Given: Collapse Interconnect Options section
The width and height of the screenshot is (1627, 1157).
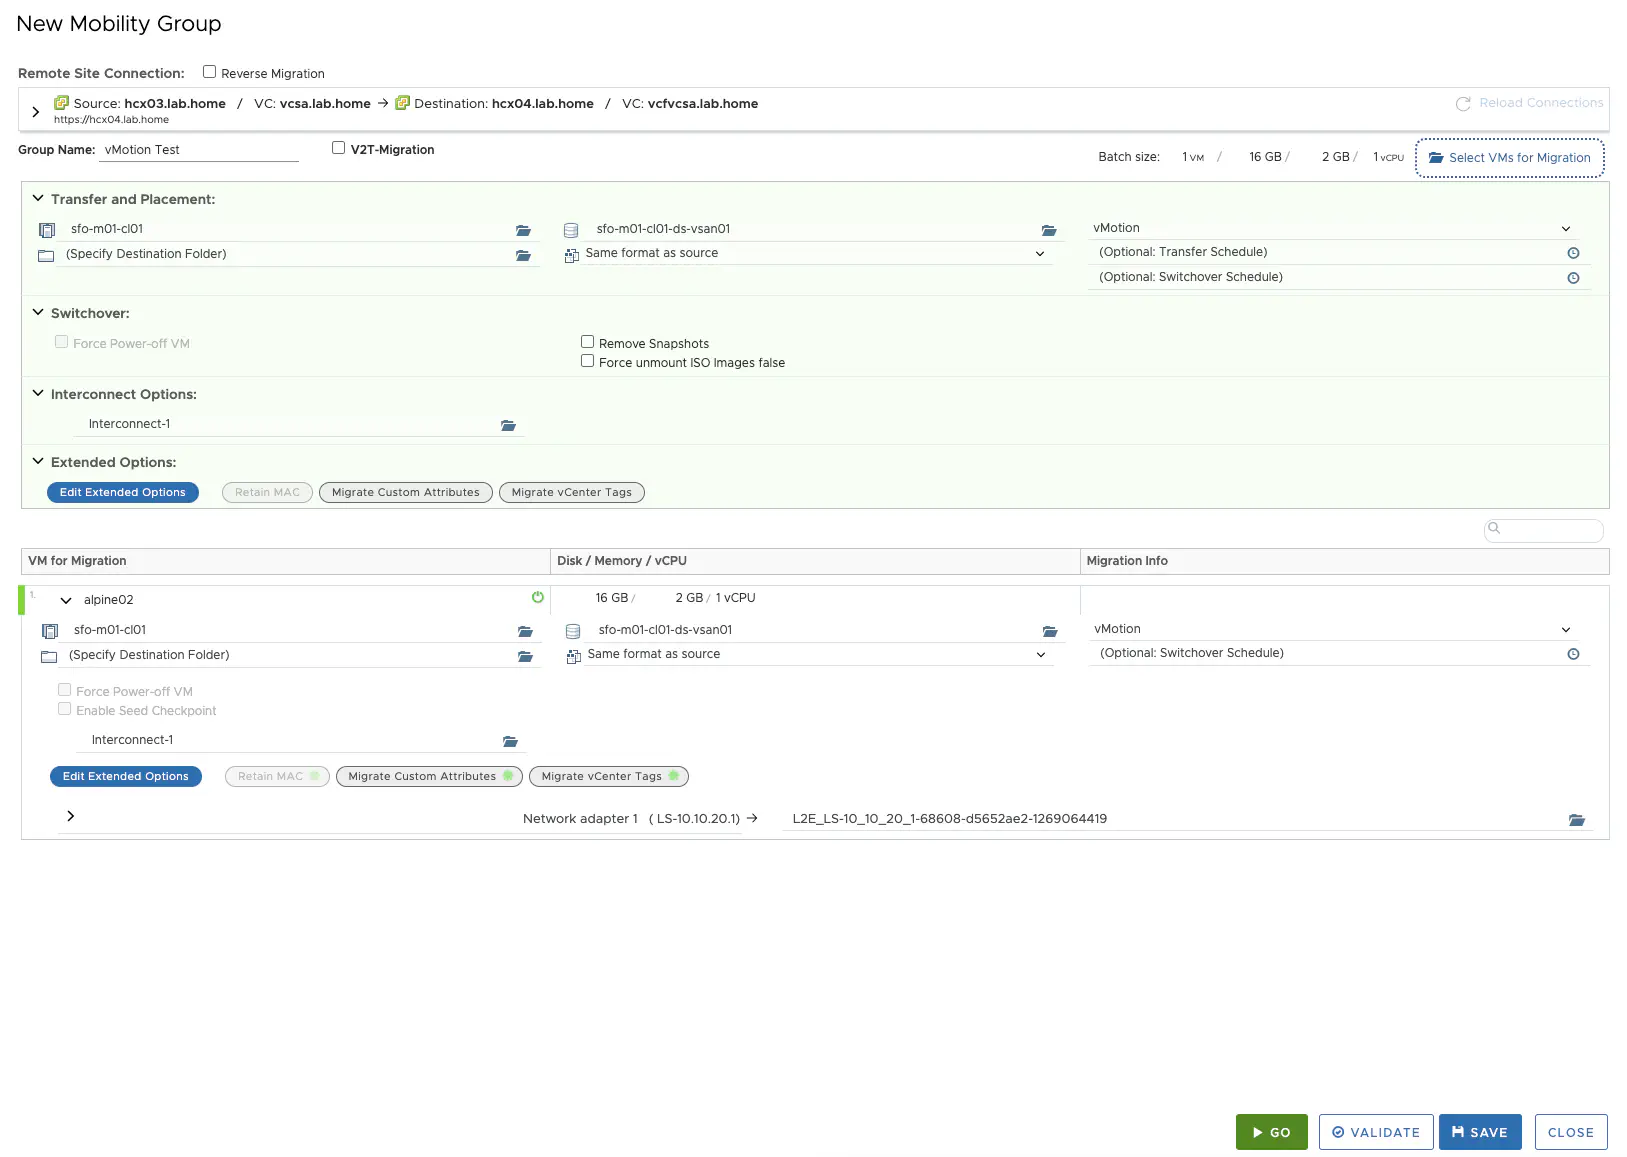Looking at the screenshot, I should [38, 393].
